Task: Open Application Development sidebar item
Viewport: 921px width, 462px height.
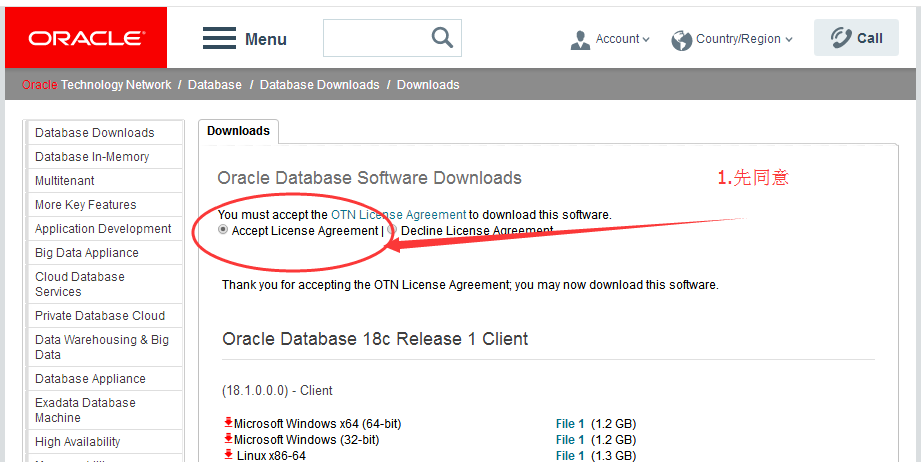Action: (x=103, y=229)
